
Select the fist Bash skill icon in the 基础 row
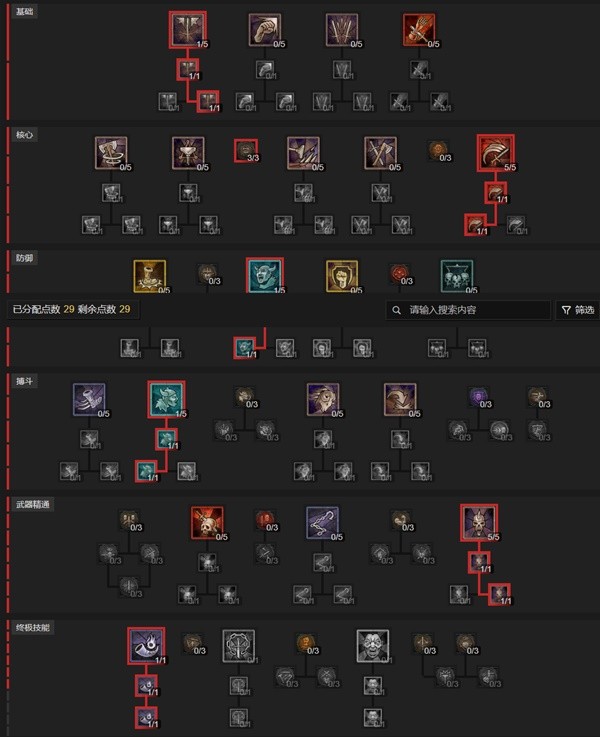(265, 30)
